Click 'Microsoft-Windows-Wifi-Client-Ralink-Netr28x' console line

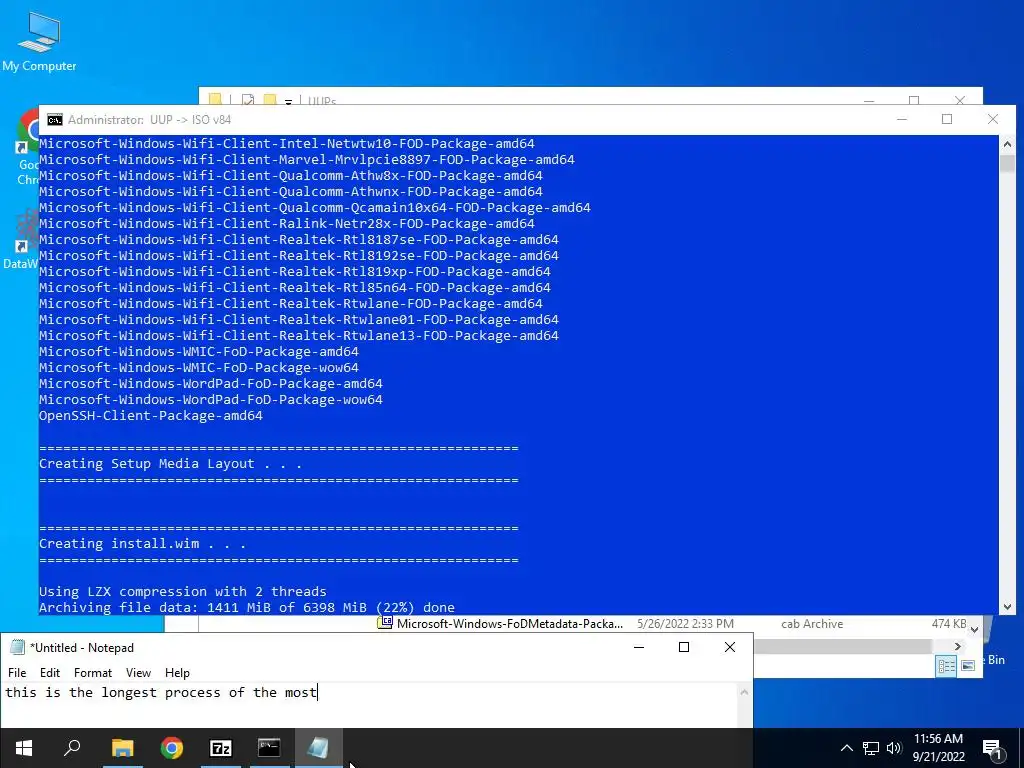pyautogui.click(x=287, y=224)
